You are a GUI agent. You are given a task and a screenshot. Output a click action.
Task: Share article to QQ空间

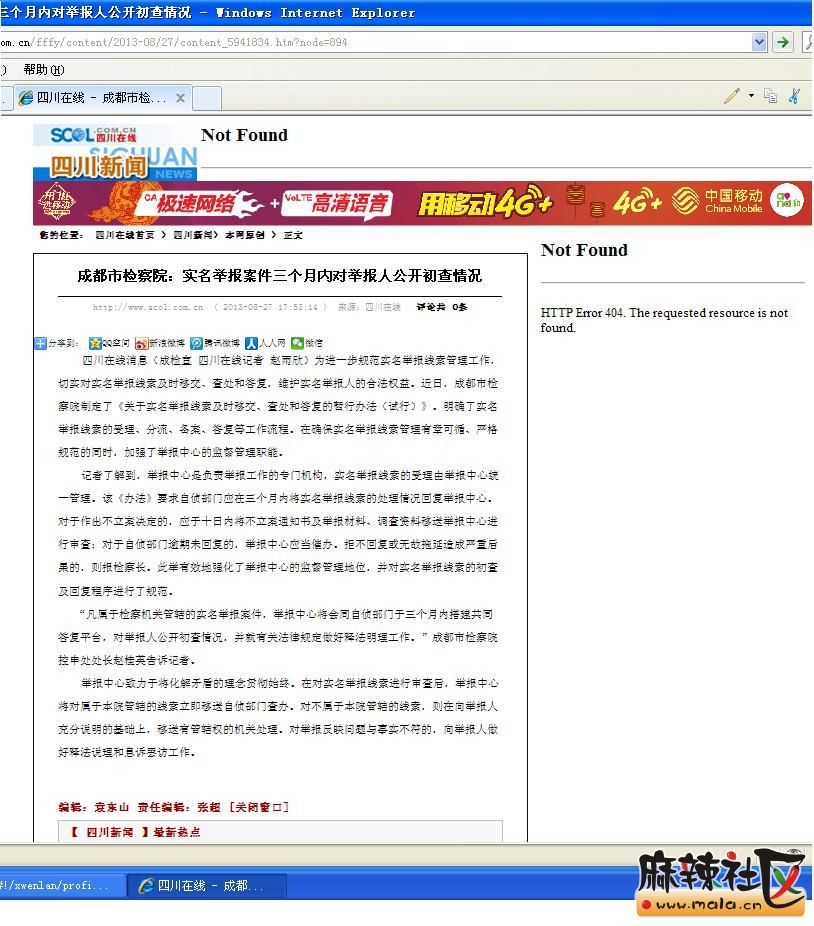109,343
